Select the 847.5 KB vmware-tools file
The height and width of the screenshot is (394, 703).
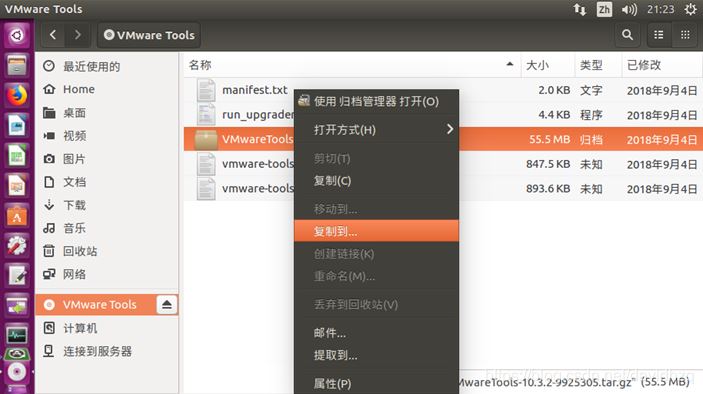coord(443,164)
